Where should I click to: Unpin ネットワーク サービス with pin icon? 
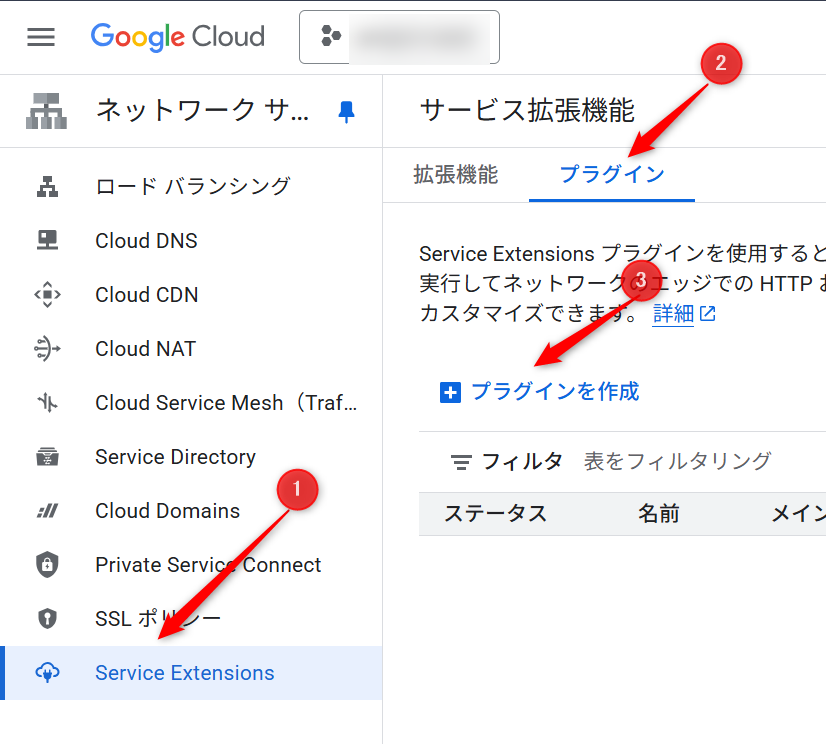tap(346, 111)
